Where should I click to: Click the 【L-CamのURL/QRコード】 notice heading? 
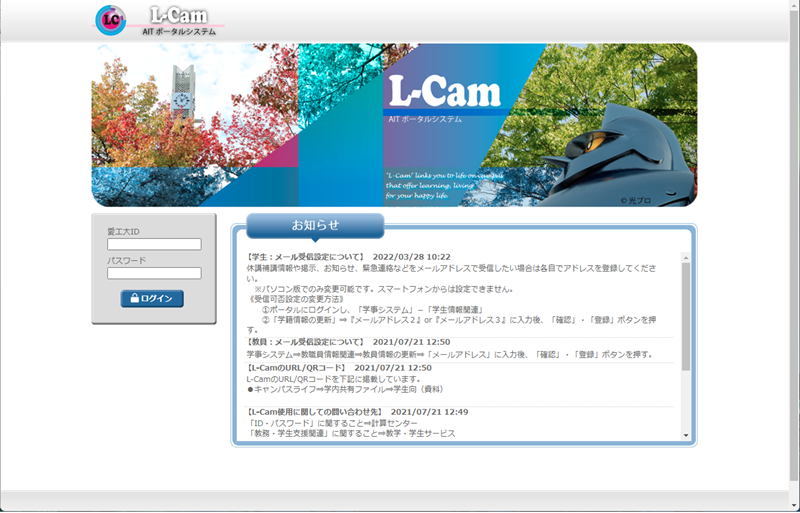pyautogui.click(x=292, y=367)
